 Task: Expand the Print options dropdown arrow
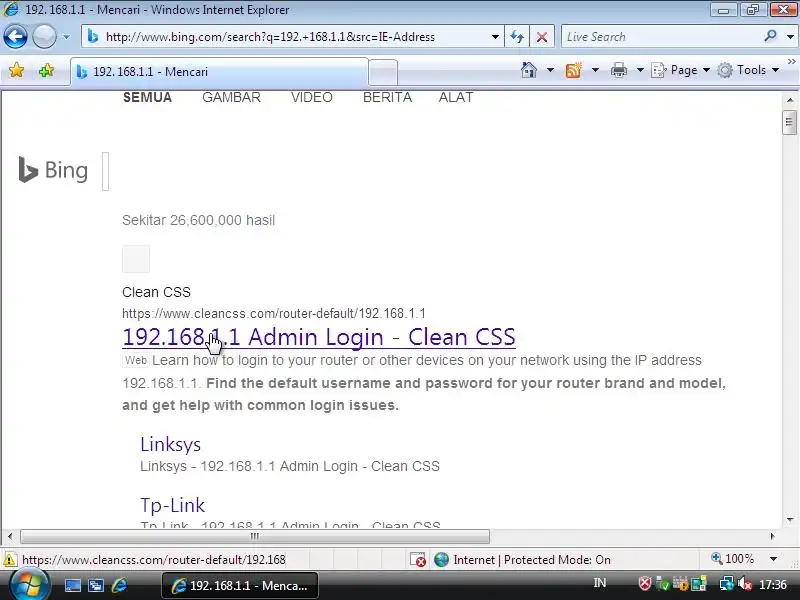tap(640, 70)
